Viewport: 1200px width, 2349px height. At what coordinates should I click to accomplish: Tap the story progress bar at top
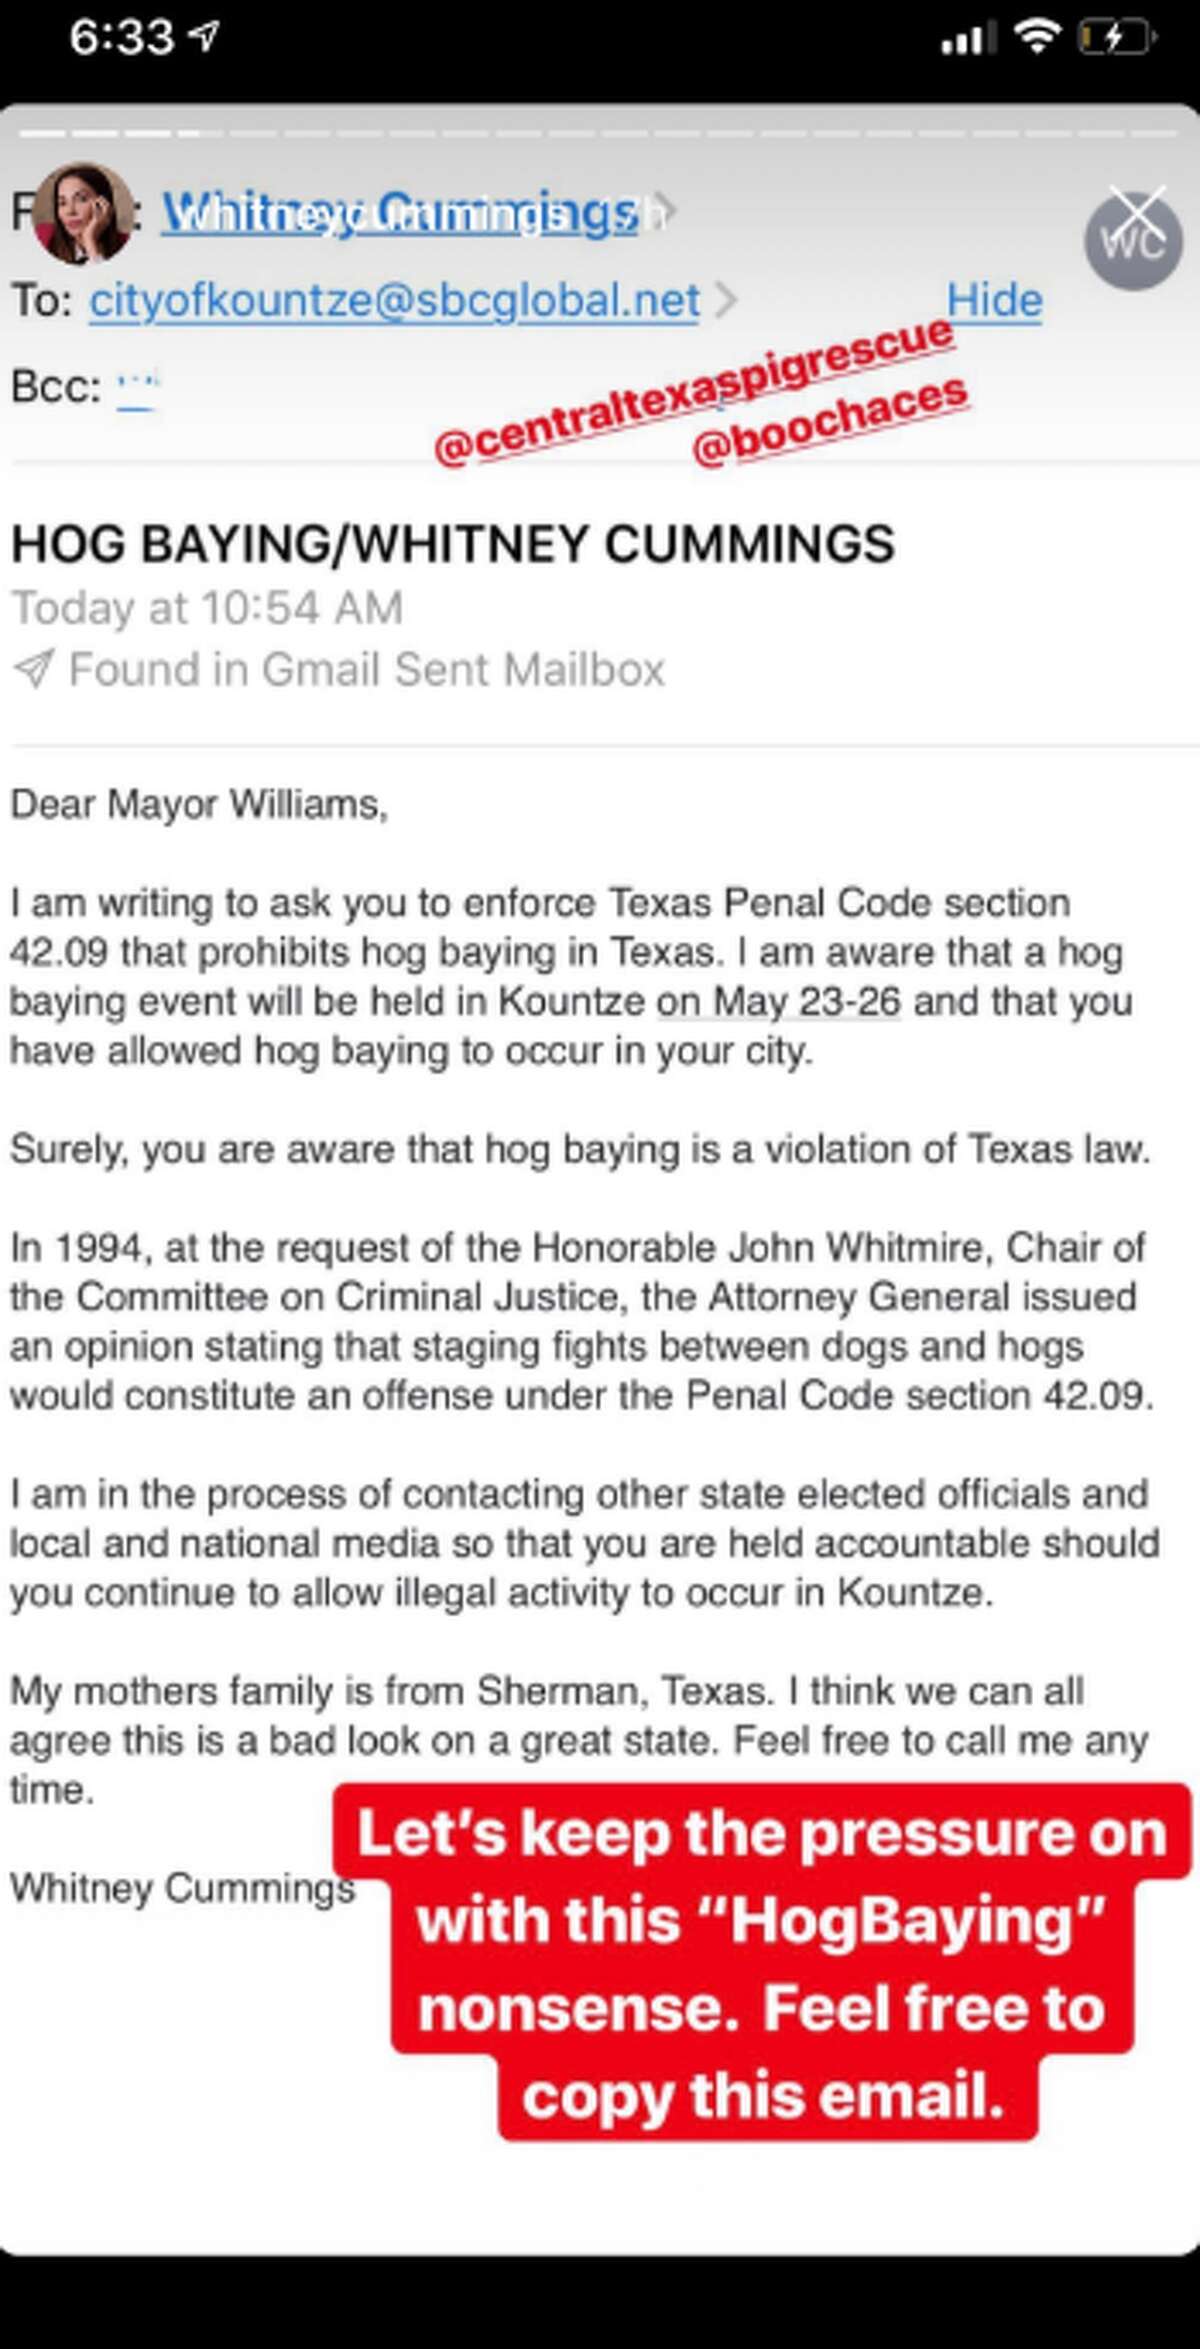coord(600,133)
